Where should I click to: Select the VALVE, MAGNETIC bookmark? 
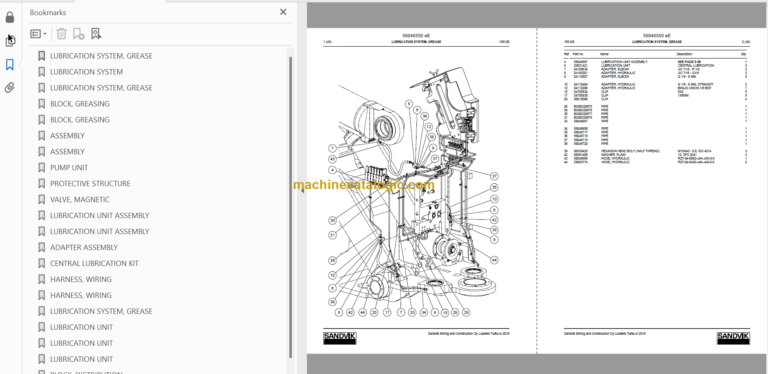click(x=80, y=199)
